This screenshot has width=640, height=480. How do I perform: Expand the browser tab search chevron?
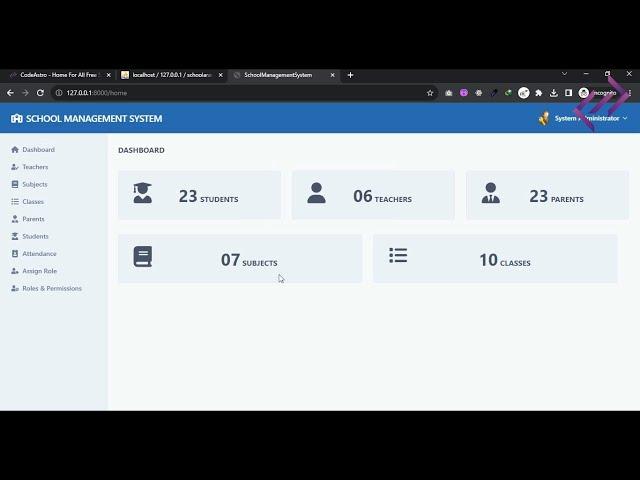click(564, 74)
